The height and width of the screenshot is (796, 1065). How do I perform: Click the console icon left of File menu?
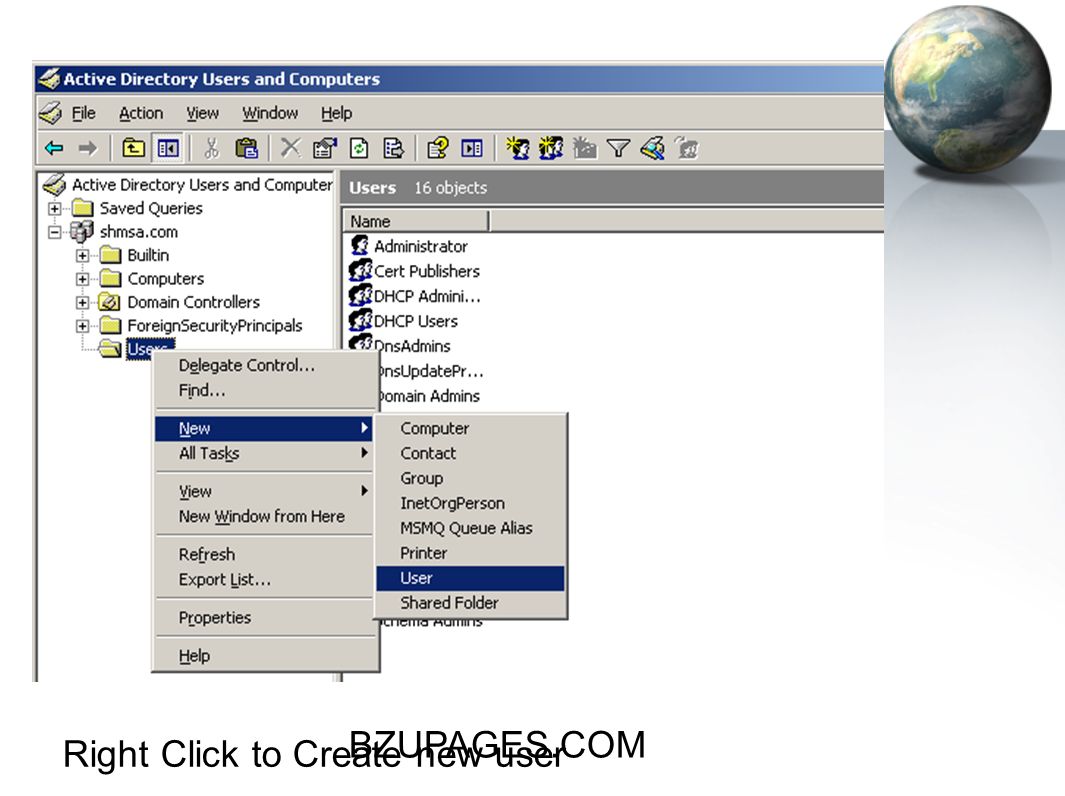point(50,113)
